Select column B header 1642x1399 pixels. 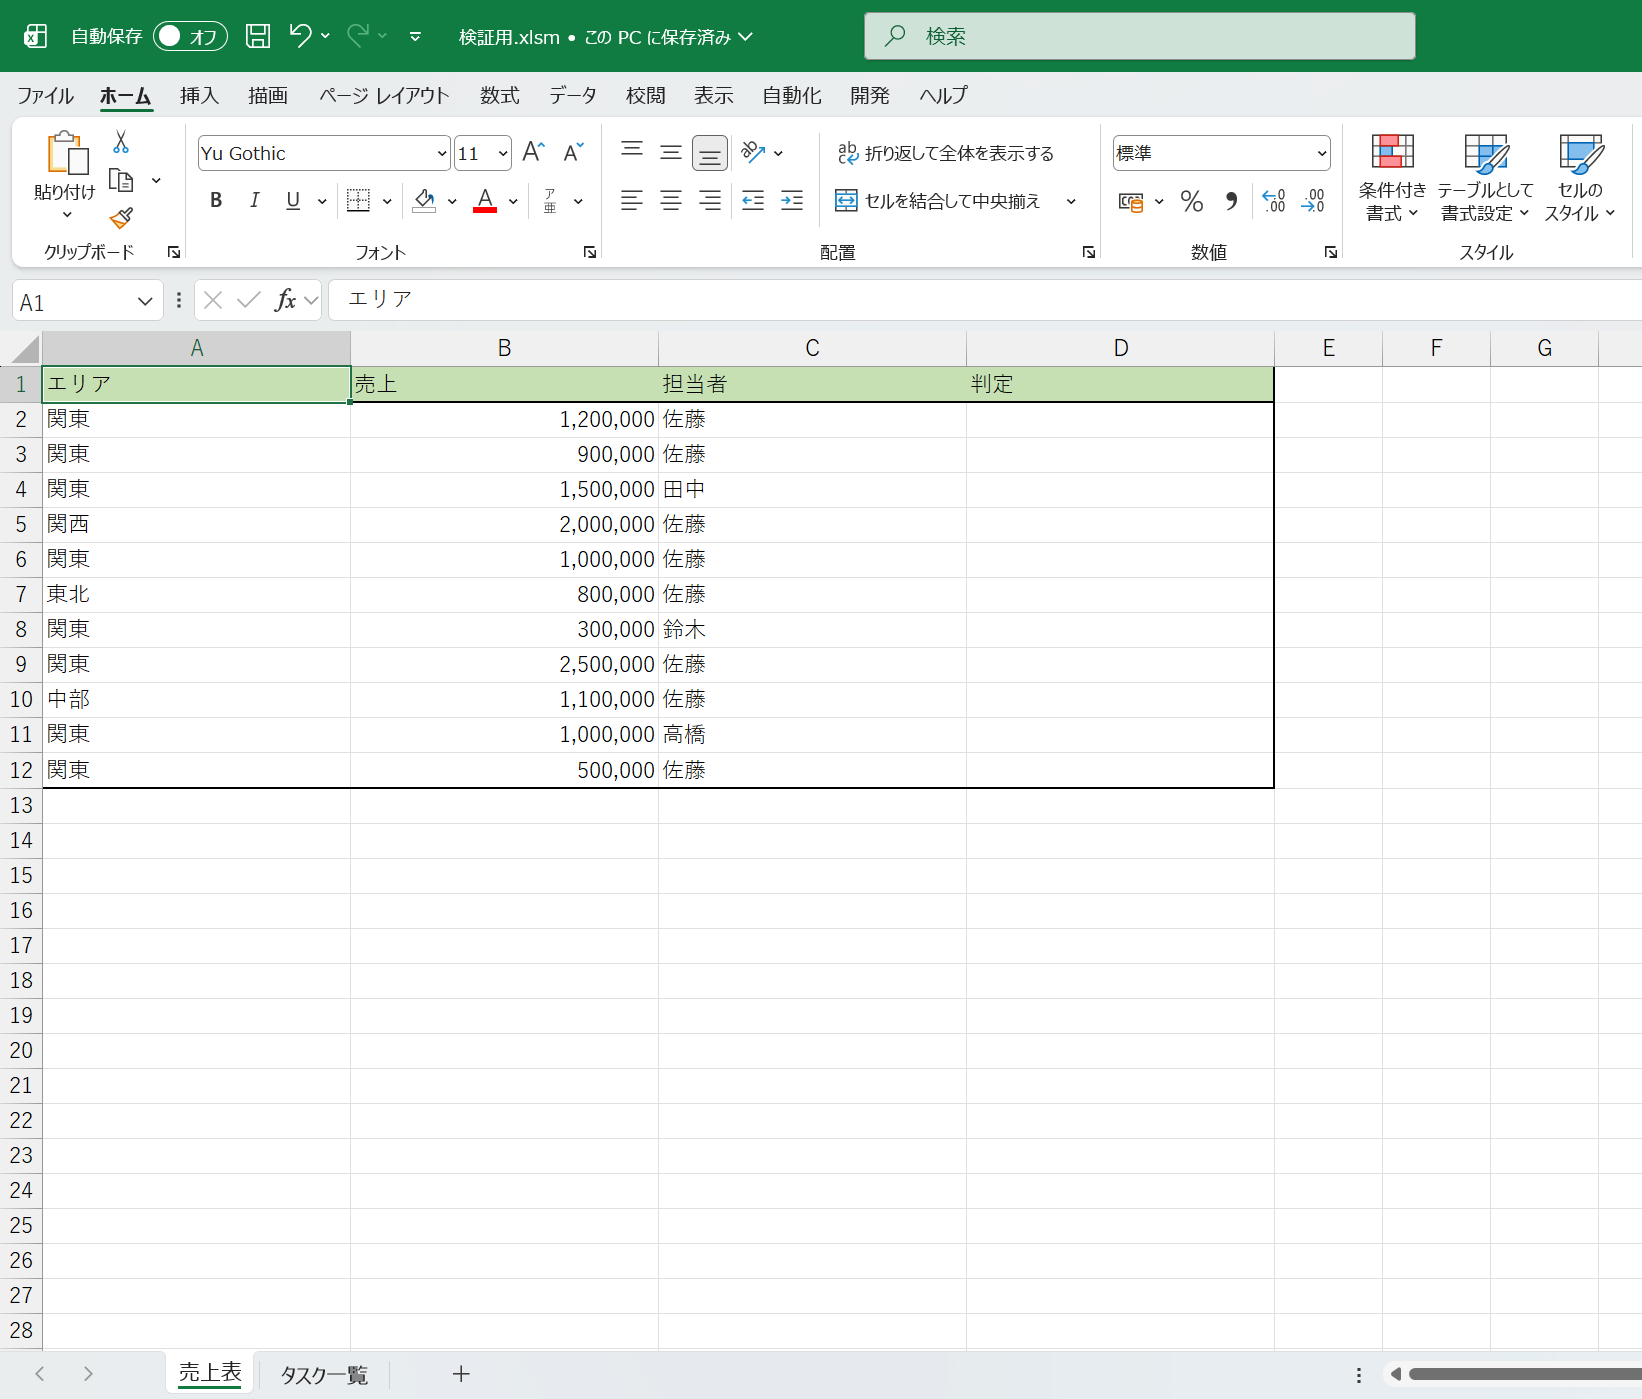click(x=504, y=348)
